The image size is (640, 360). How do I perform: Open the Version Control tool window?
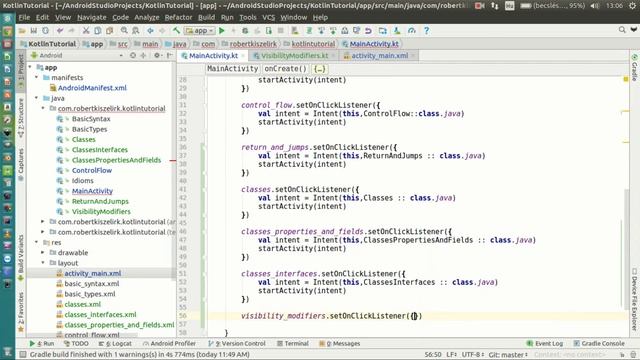point(237,343)
